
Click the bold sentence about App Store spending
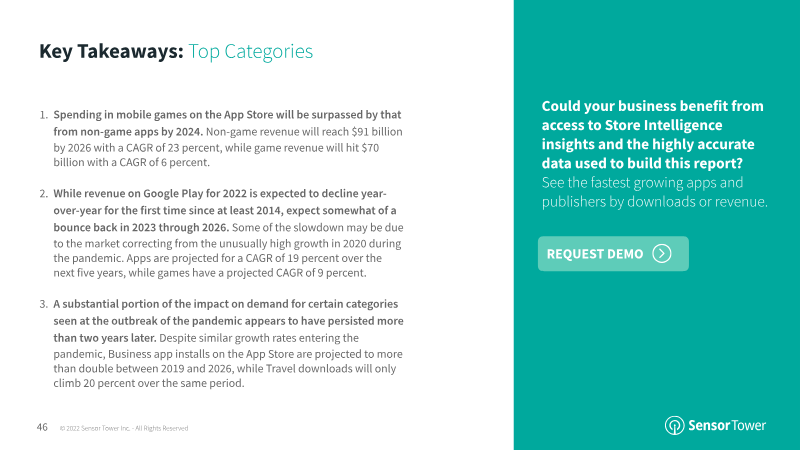point(227,123)
